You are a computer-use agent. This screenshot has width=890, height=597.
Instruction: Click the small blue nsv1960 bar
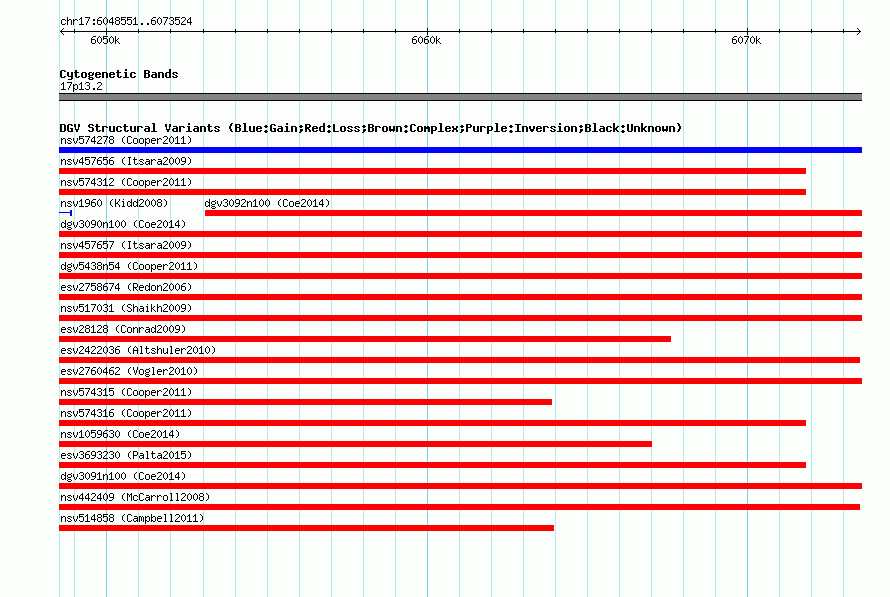click(65, 213)
